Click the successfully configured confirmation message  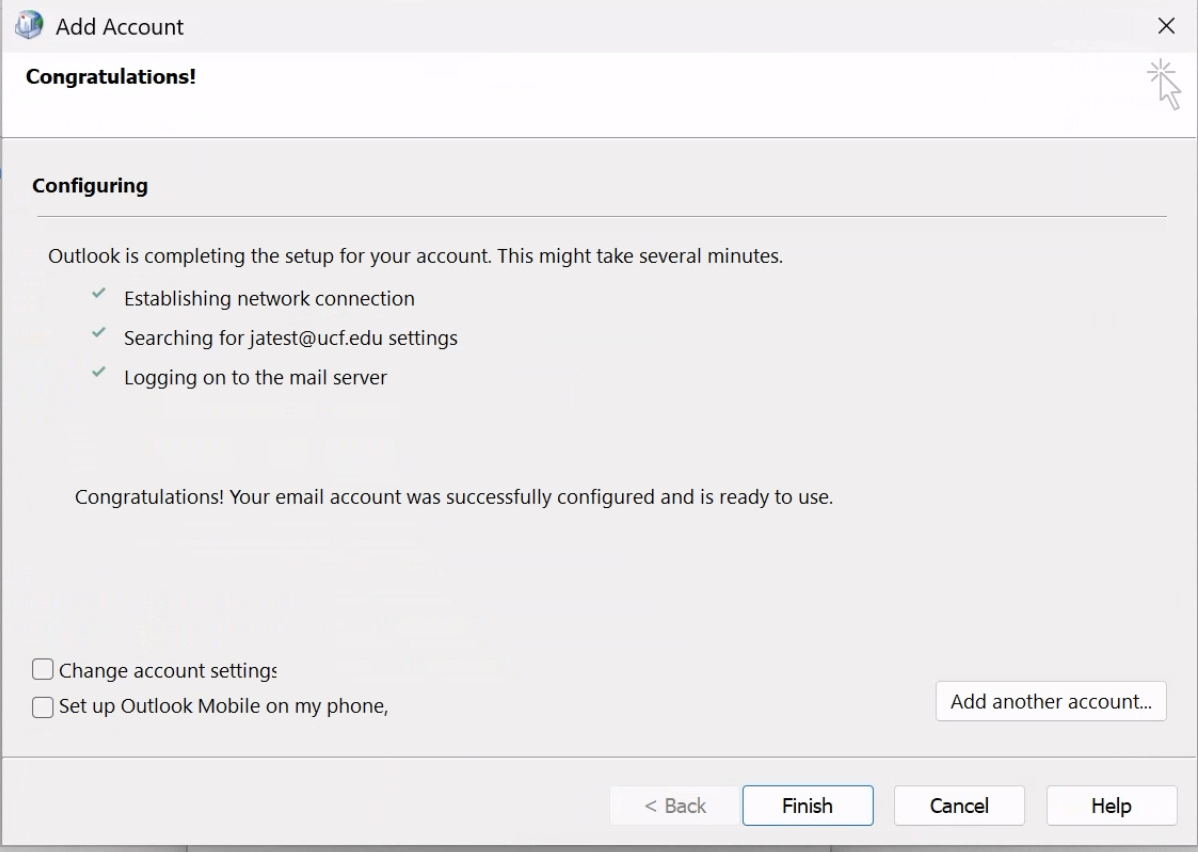(x=454, y=497)
